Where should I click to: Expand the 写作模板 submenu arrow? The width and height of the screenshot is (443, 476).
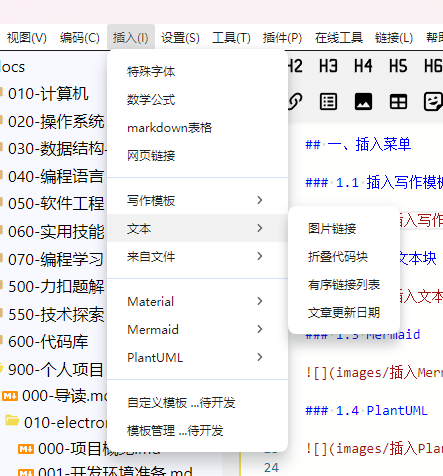tap(260, 200)
